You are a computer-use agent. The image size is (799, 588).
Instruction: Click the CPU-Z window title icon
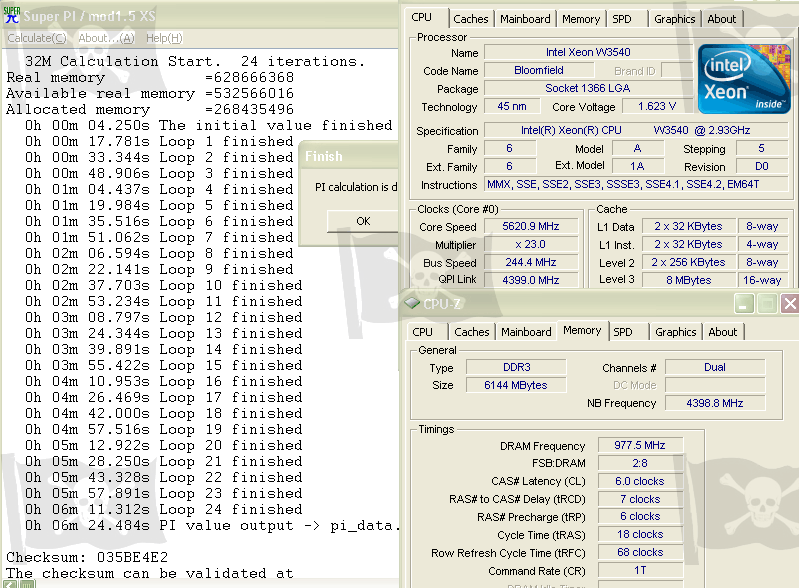click(x=412, y=303)
